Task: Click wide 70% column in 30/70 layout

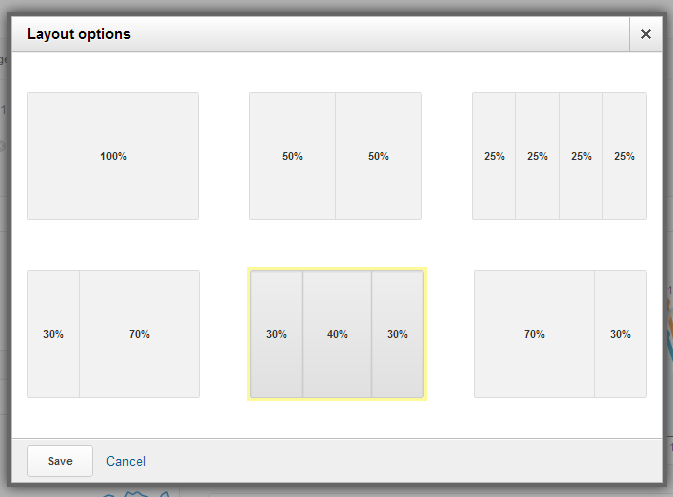Action: pos(139,334)
